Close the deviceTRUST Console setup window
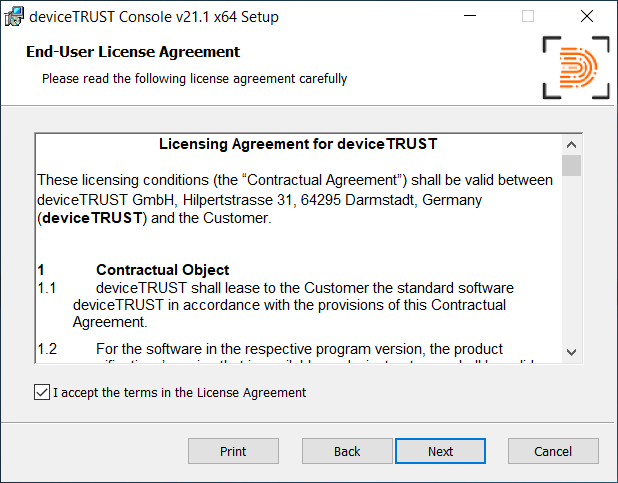 click(x=586, y=17)
